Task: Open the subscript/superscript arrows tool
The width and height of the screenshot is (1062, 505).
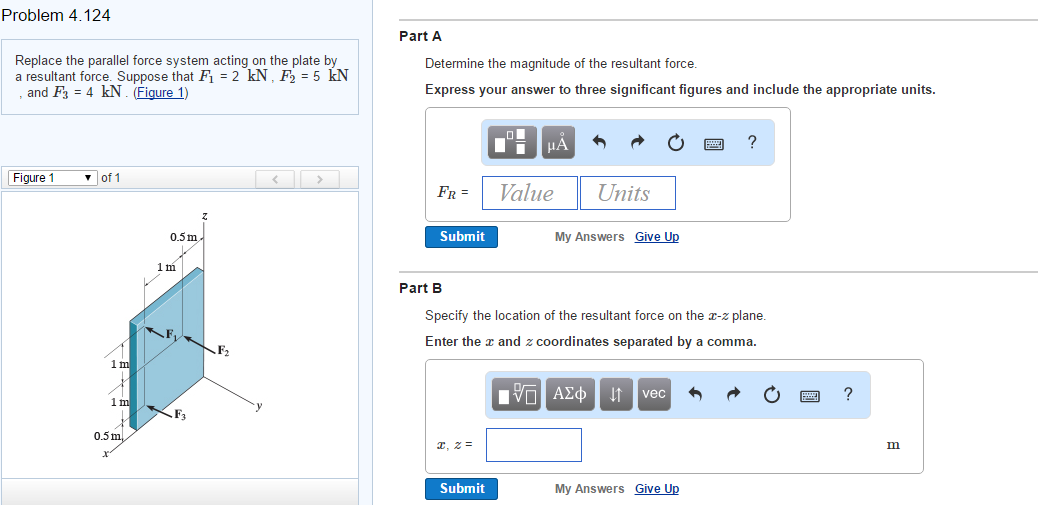Action: point(616,393)
